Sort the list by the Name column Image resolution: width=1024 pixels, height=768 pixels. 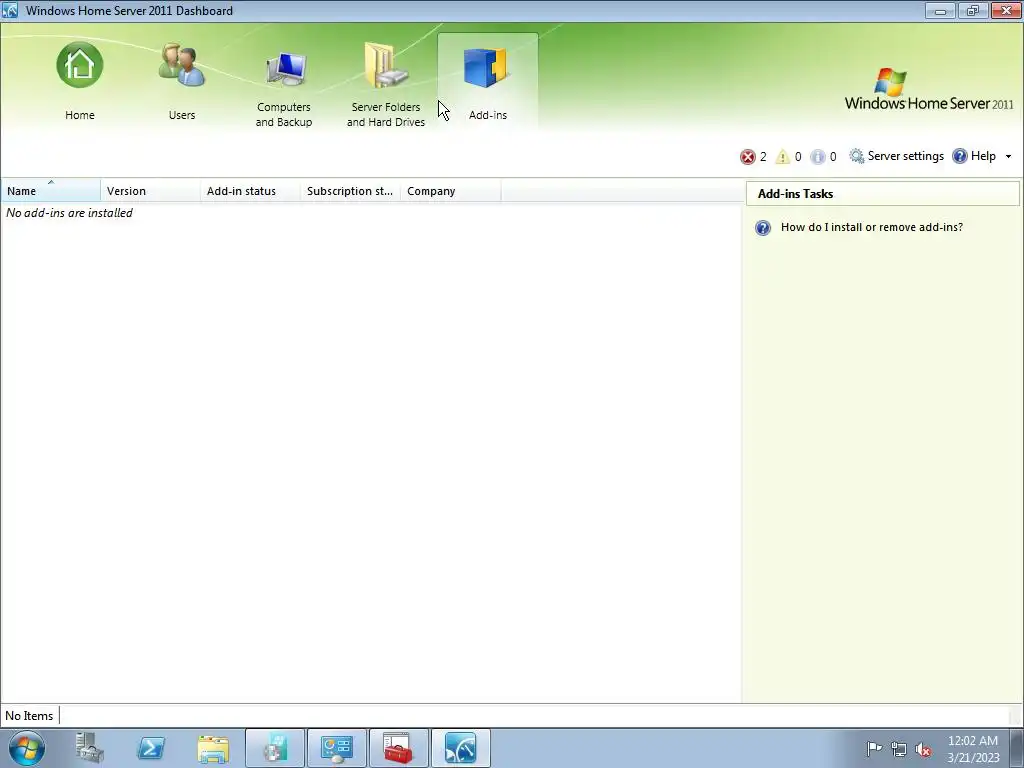[51, 191]
